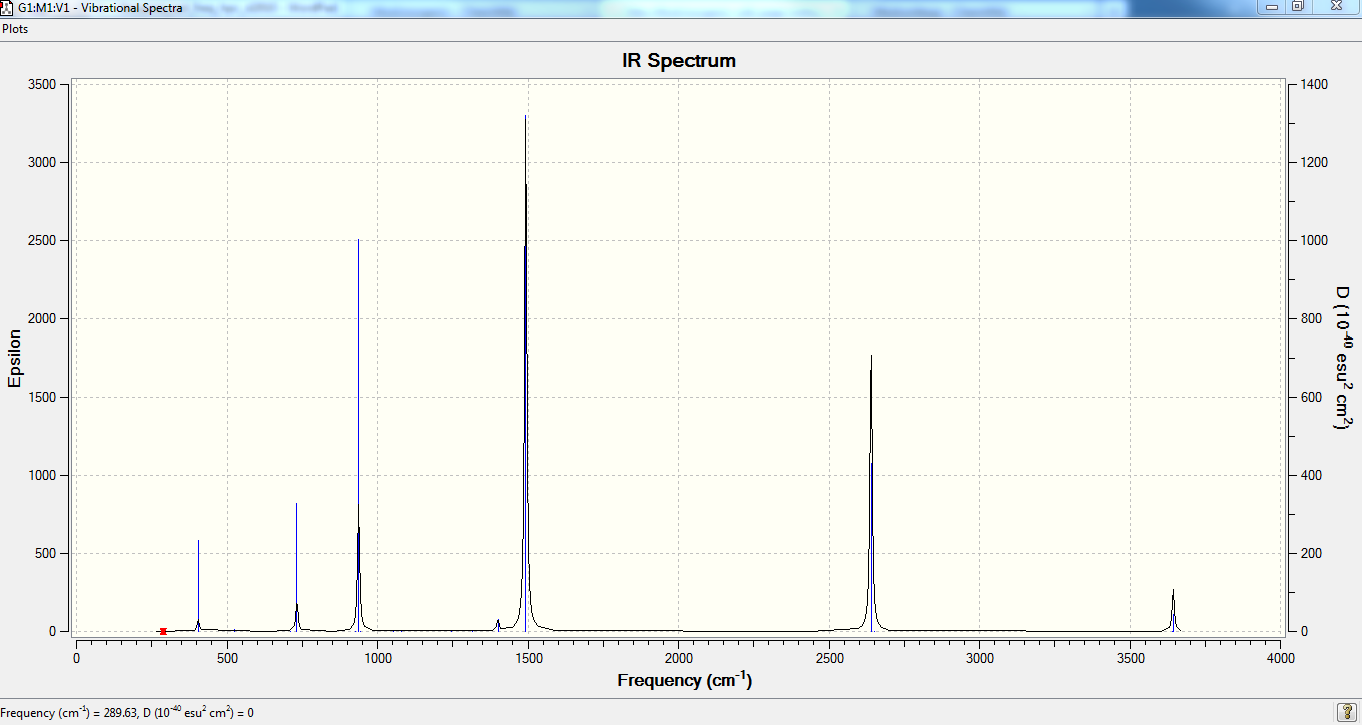Open the Plots menu
1362x725 pixels.
point(15,29)
